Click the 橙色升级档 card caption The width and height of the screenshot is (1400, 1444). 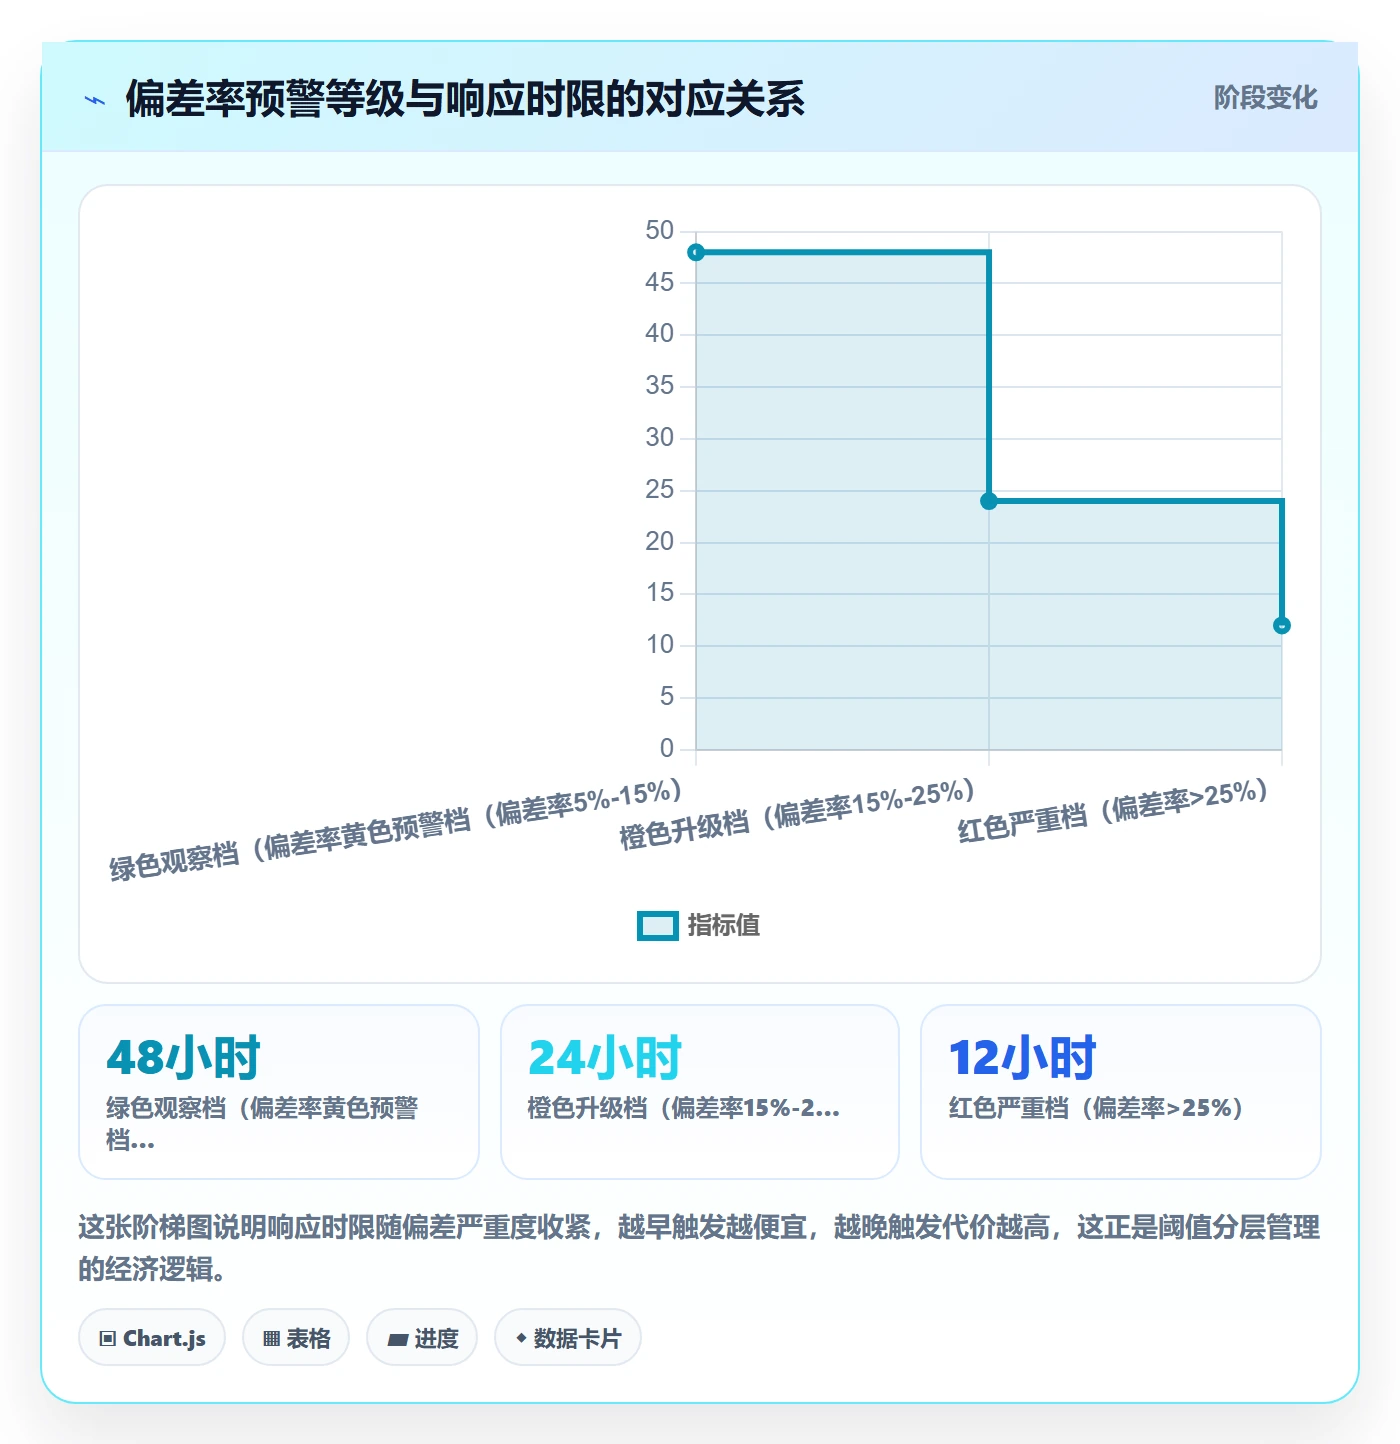coord(684,1108)
